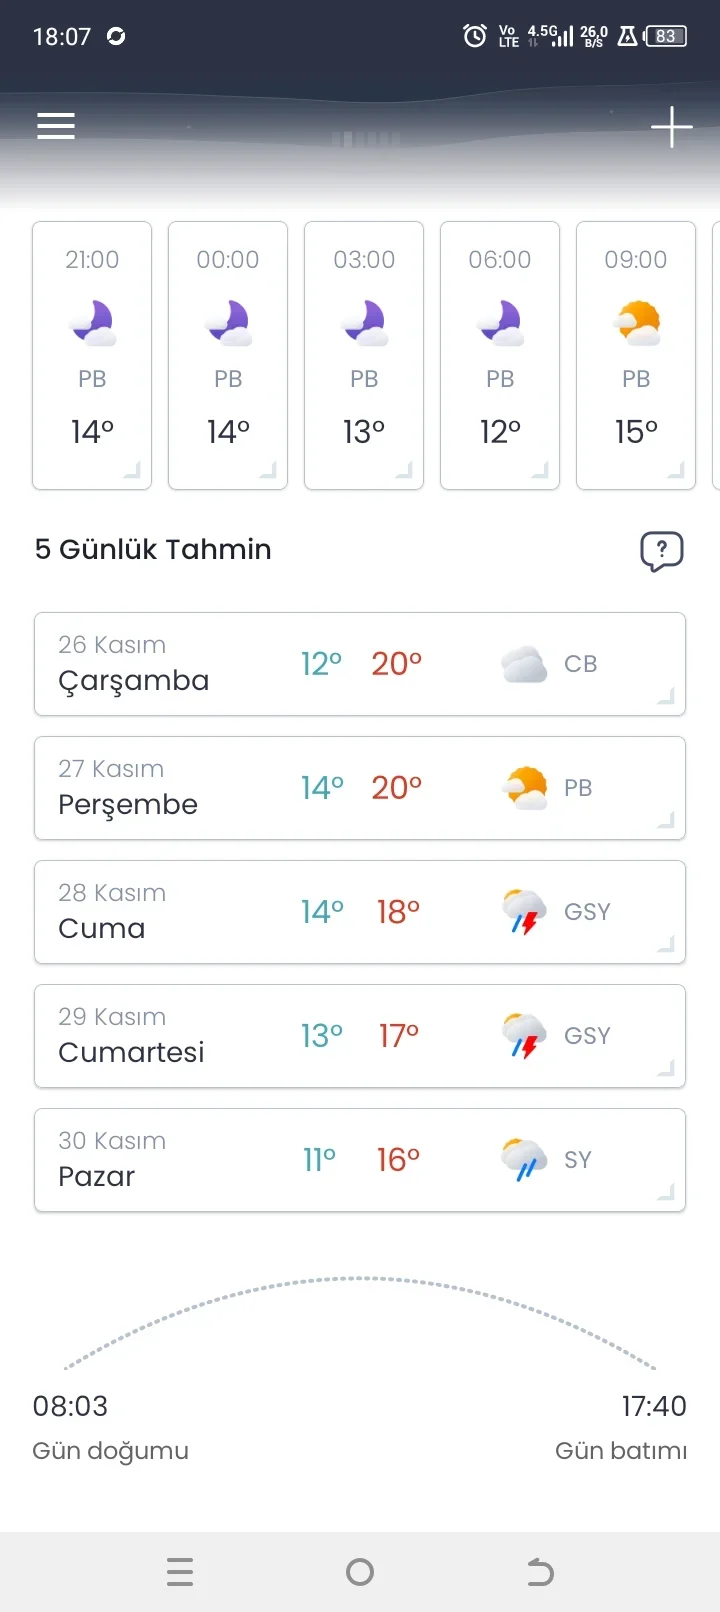The image size is (720, 1612).
Task: Open the 06:00 hourly forecast card
Action: point(500,355)
